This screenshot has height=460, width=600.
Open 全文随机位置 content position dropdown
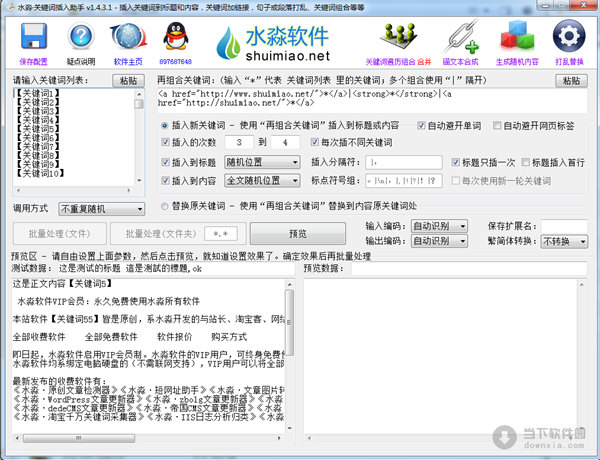tap(262, 181)
